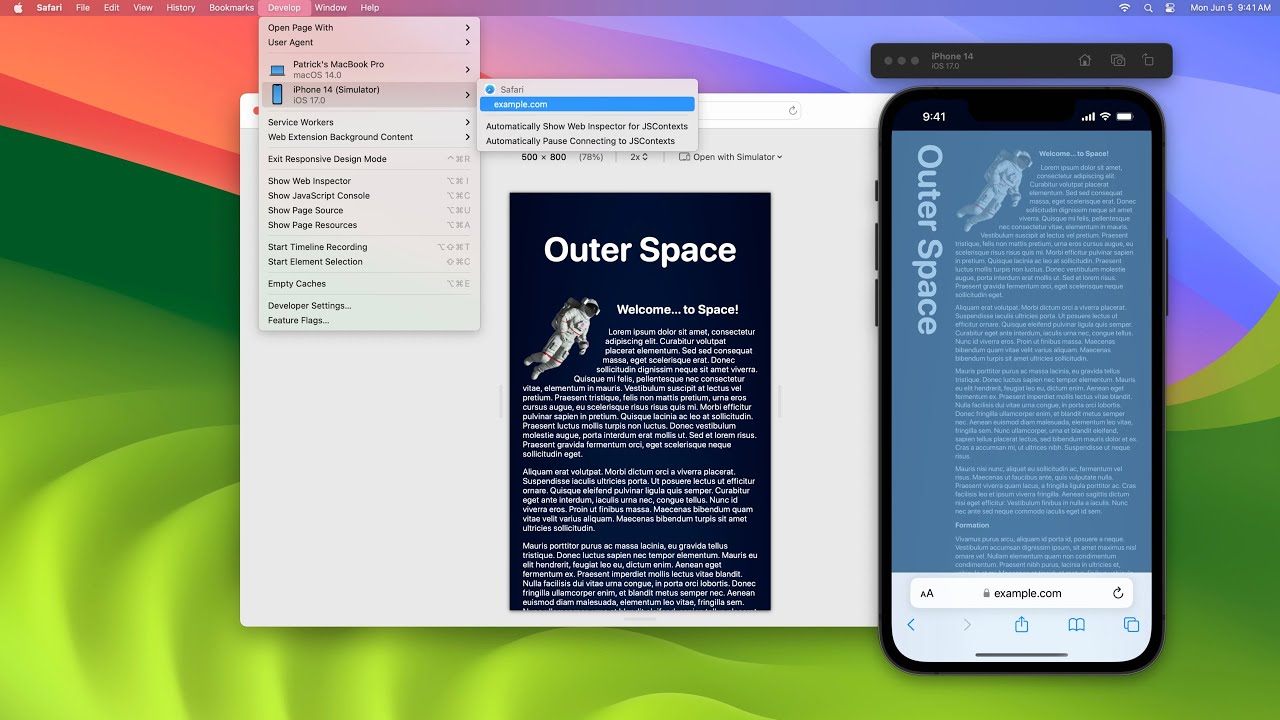Tap example.com address field on iPhone
1280x720 pixels.
click(1021, 593)
